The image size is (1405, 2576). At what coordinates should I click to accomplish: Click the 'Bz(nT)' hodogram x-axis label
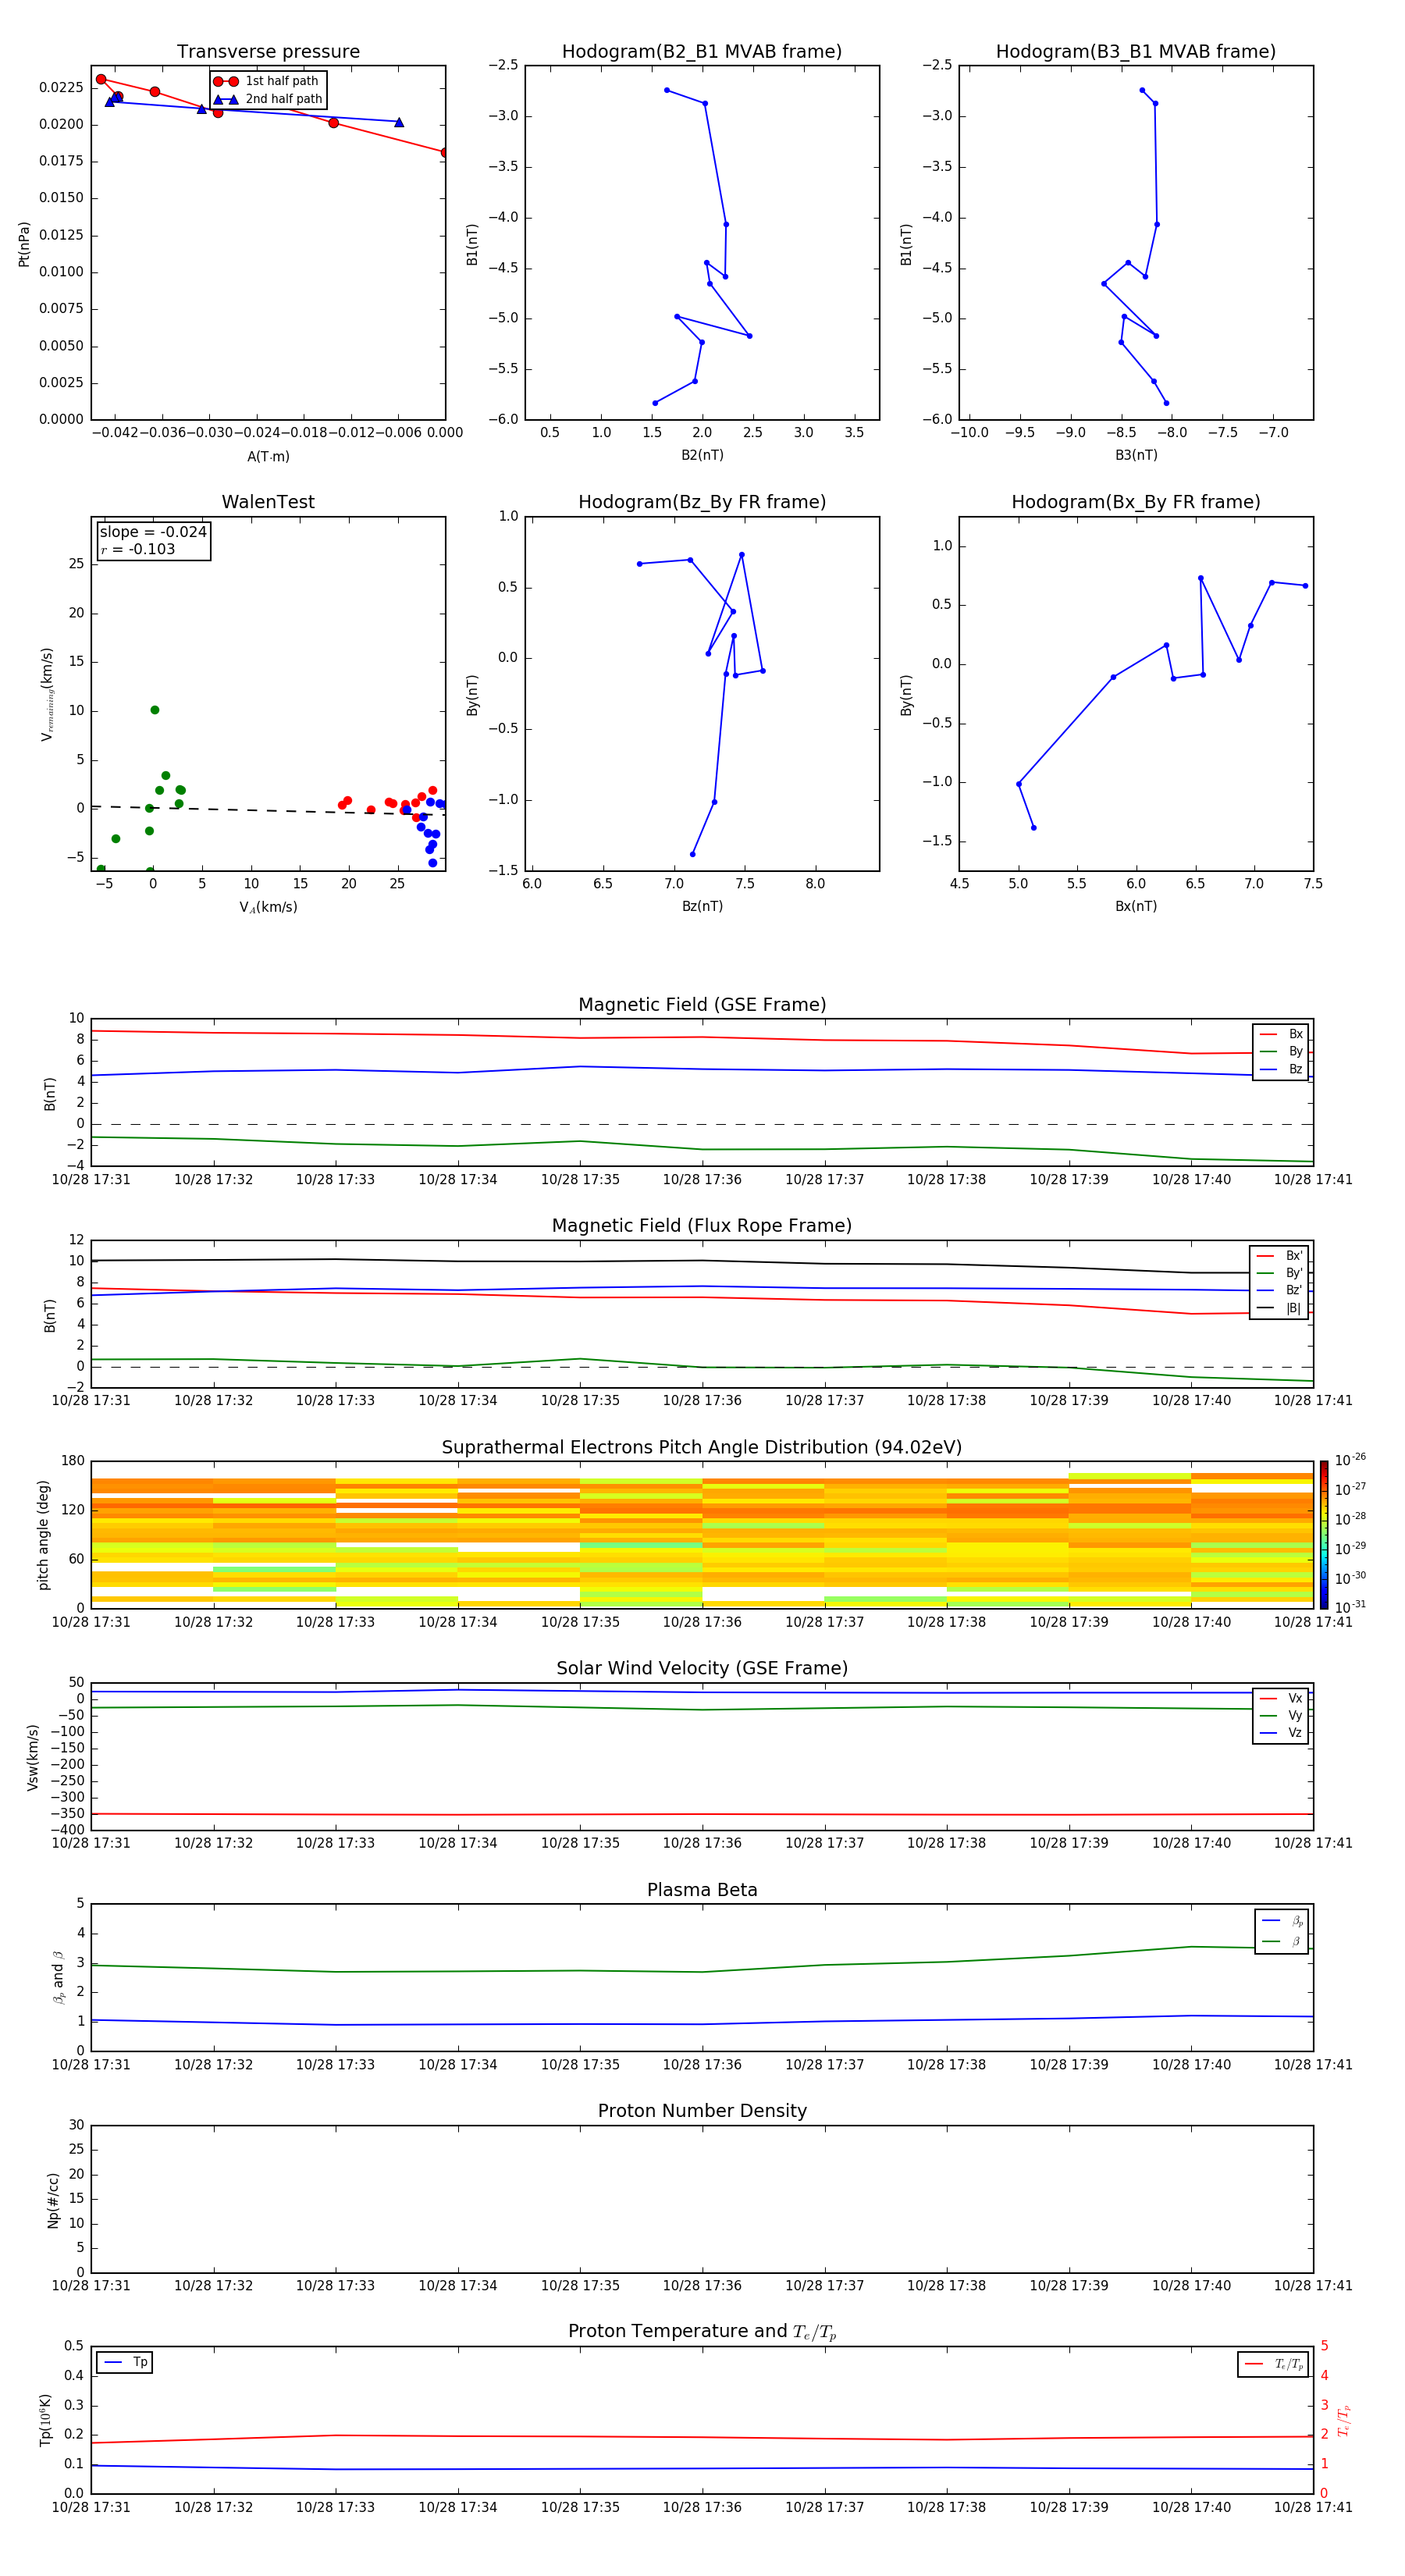point(702,906)
